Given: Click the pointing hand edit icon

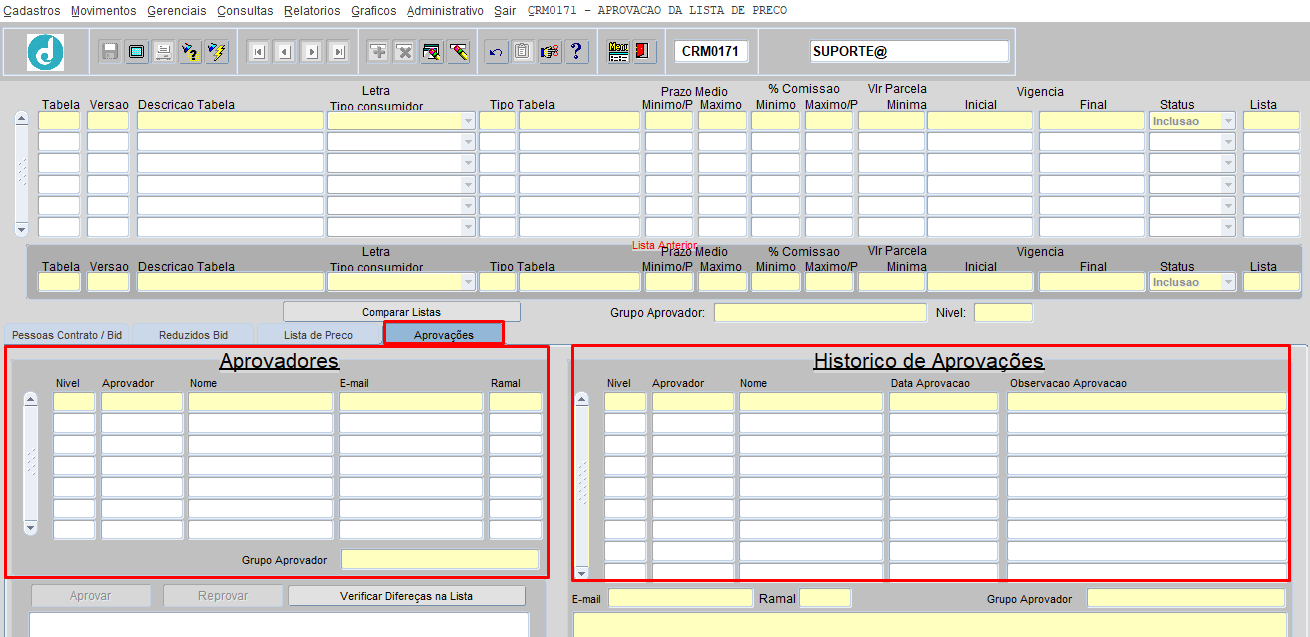Looking at the screenshot, I should (x=549, y=52).
